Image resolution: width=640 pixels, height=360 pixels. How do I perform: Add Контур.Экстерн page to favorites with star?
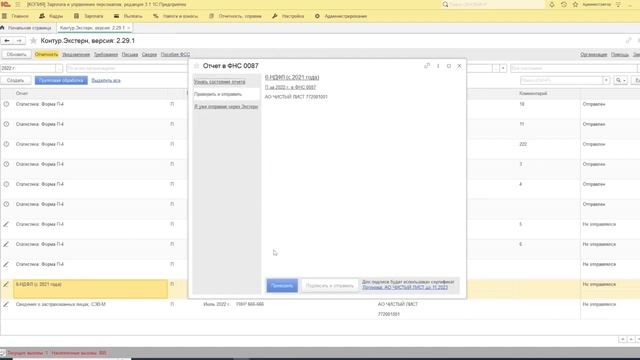(x=33, y=41)
